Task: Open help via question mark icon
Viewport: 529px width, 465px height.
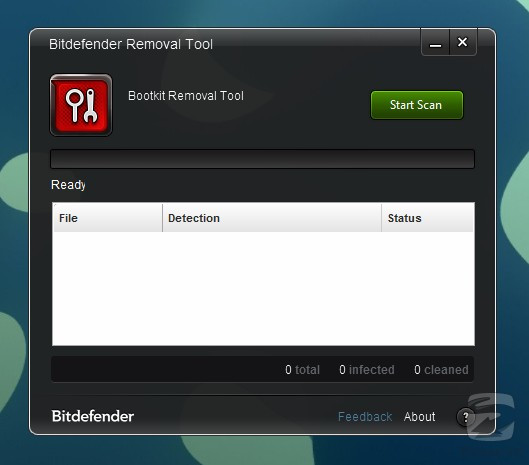Action: 465,417
